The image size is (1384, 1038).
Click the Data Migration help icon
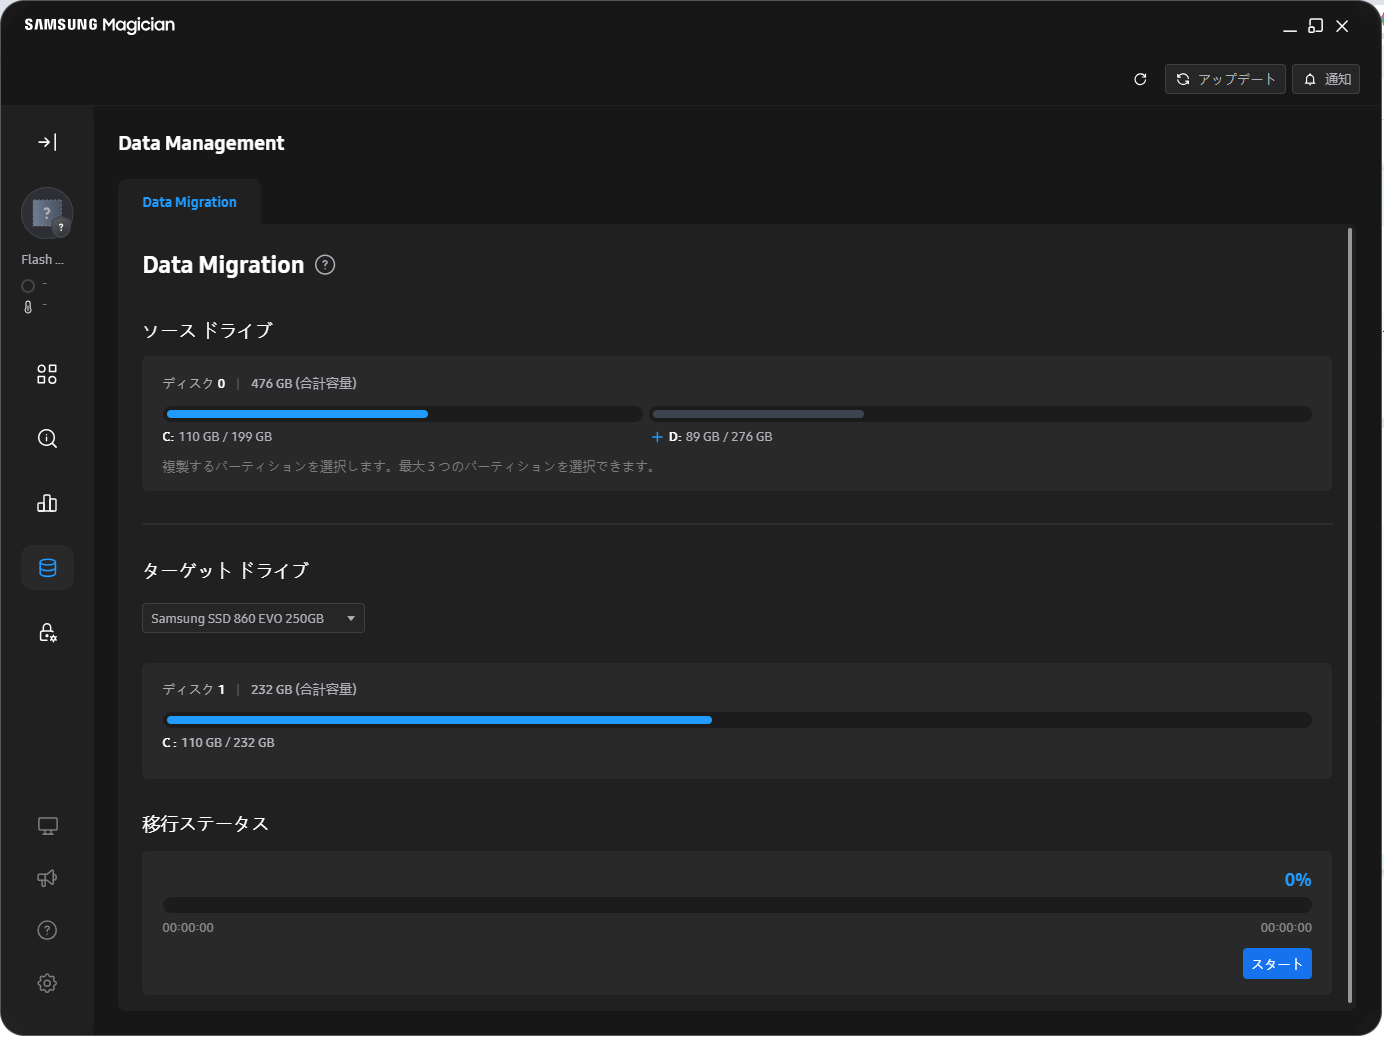click(325, 265)
